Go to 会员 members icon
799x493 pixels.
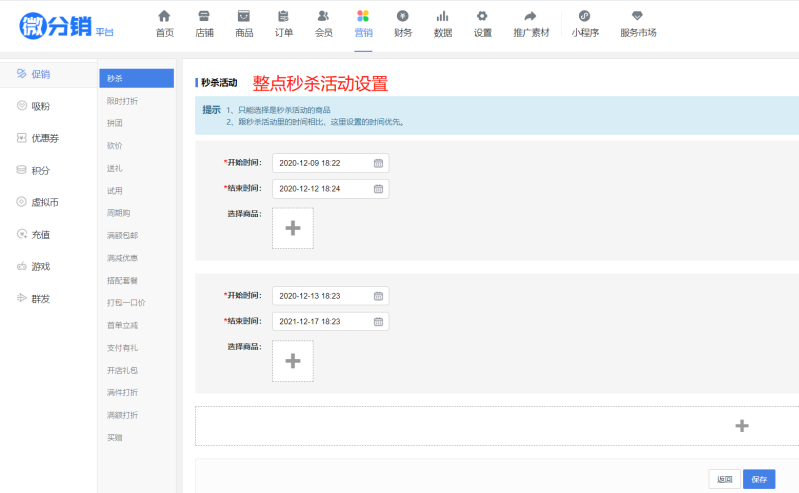pos(323,16)
